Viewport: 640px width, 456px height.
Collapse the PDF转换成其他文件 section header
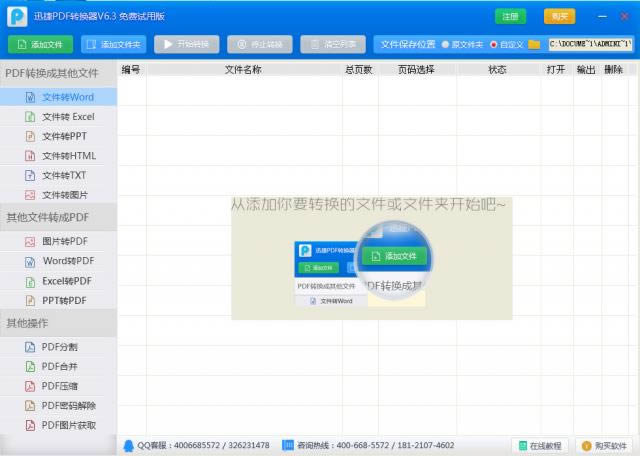58,73
